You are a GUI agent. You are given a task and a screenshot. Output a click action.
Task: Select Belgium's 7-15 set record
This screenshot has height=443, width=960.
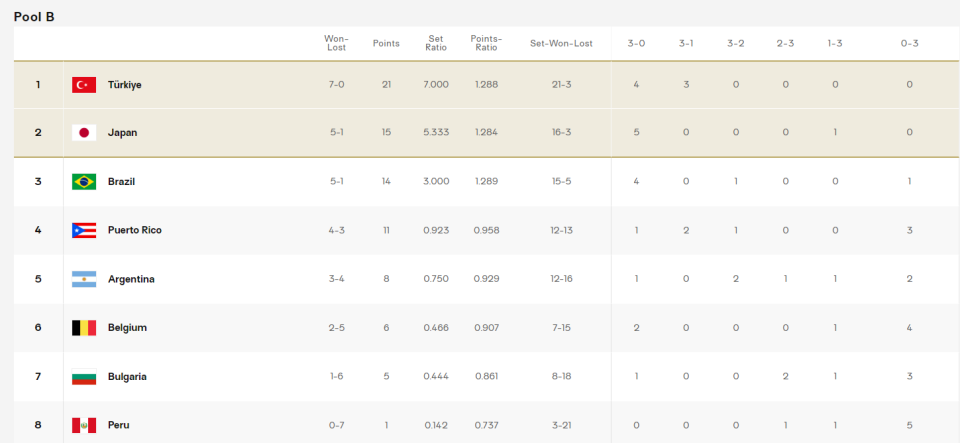tap(561, 327)
